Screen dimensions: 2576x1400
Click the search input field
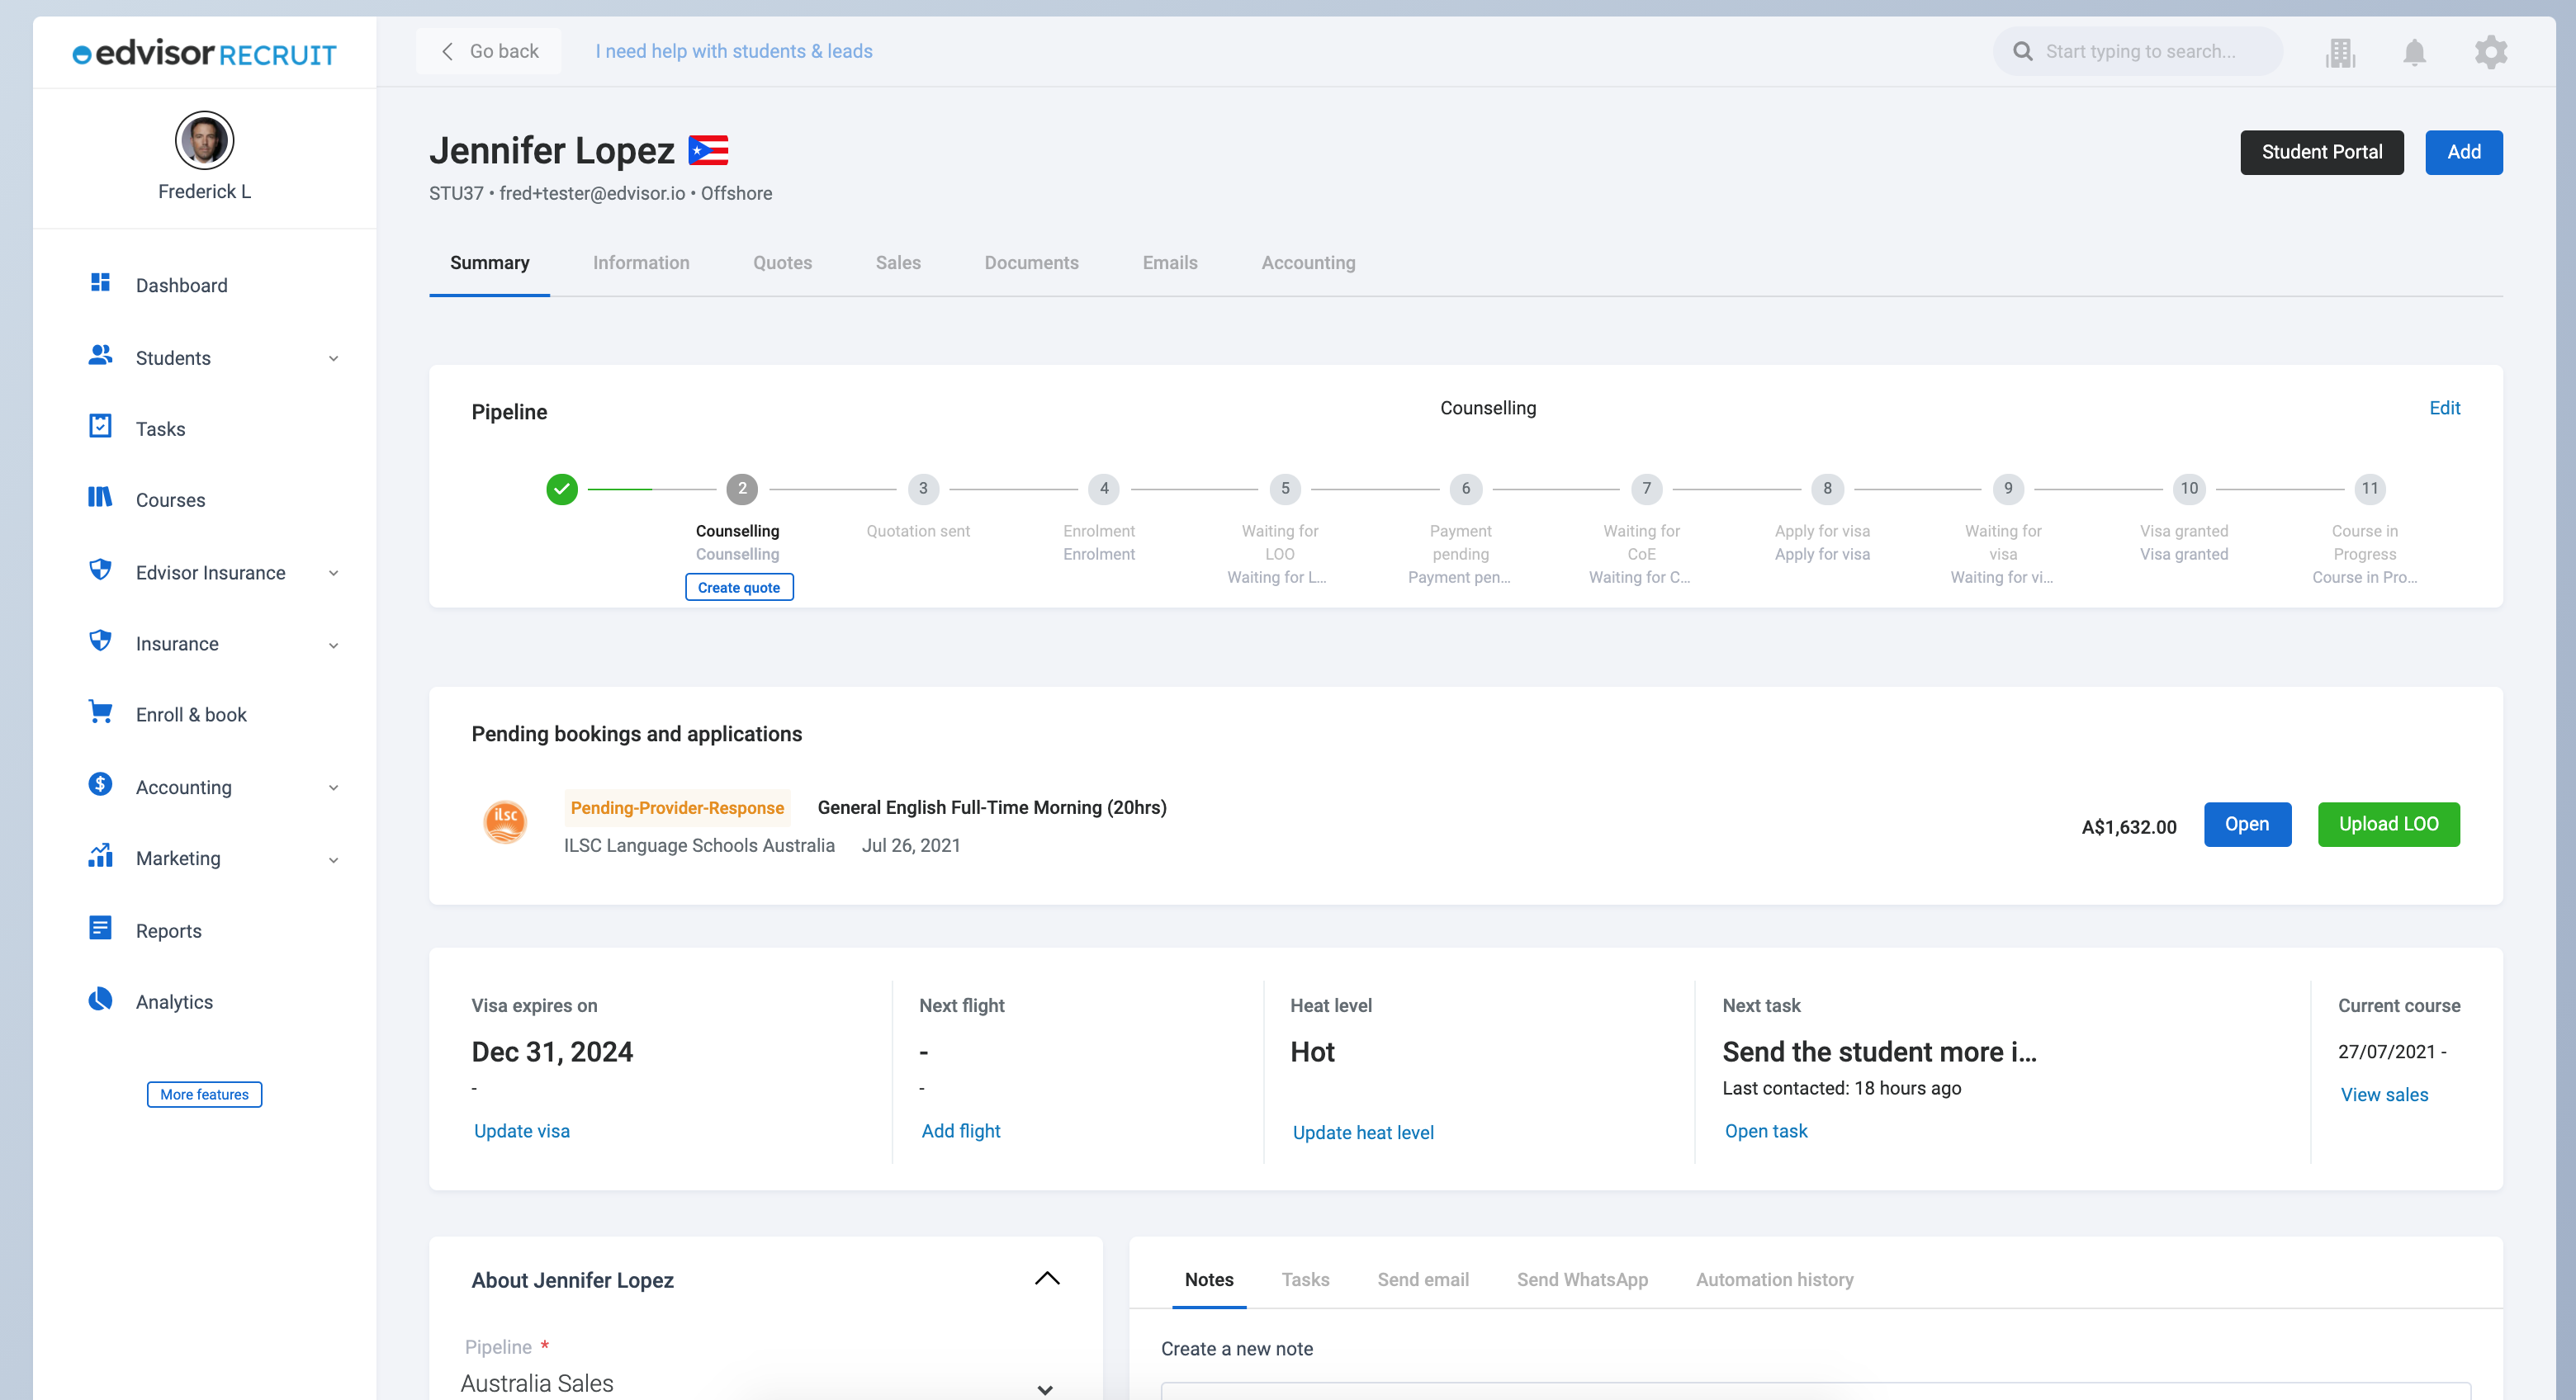pos(2138,51)
